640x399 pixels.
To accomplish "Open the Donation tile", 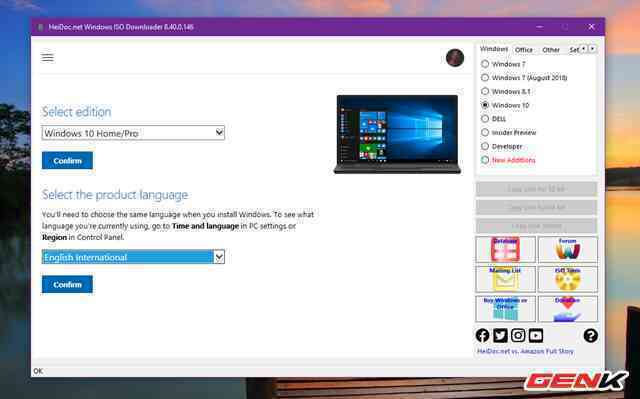I will pos(568,309).
